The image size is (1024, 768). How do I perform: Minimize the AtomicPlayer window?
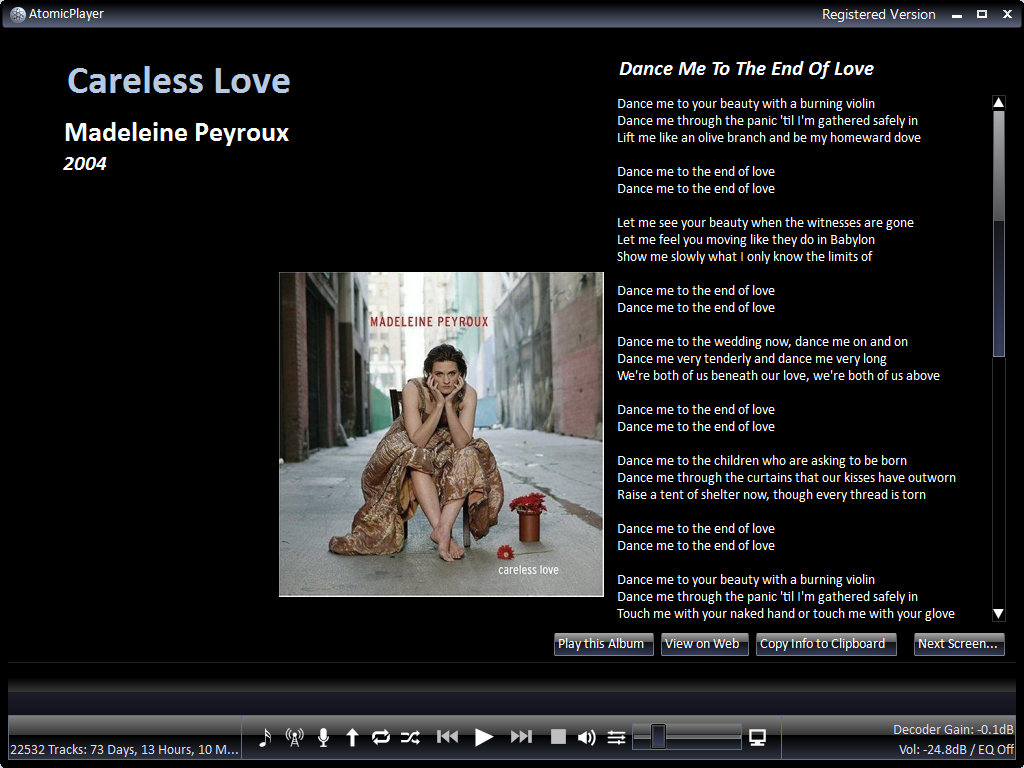[957, 14]
